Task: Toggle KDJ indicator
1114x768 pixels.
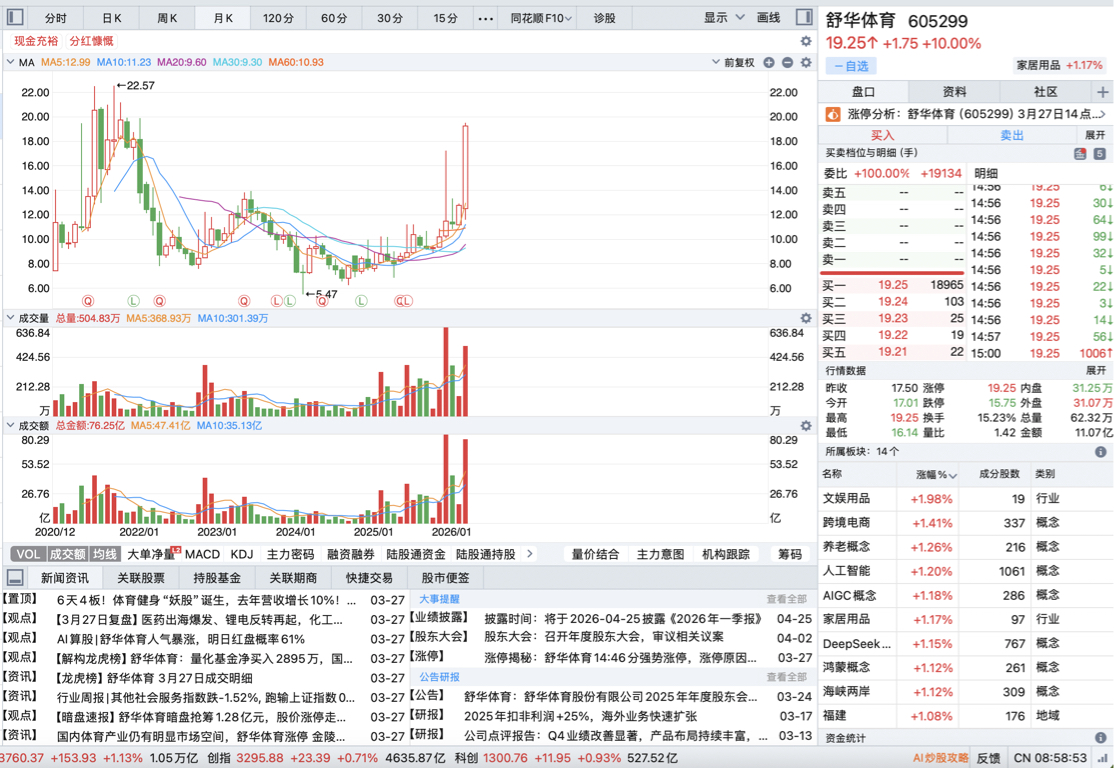Action: pos(242,554)
